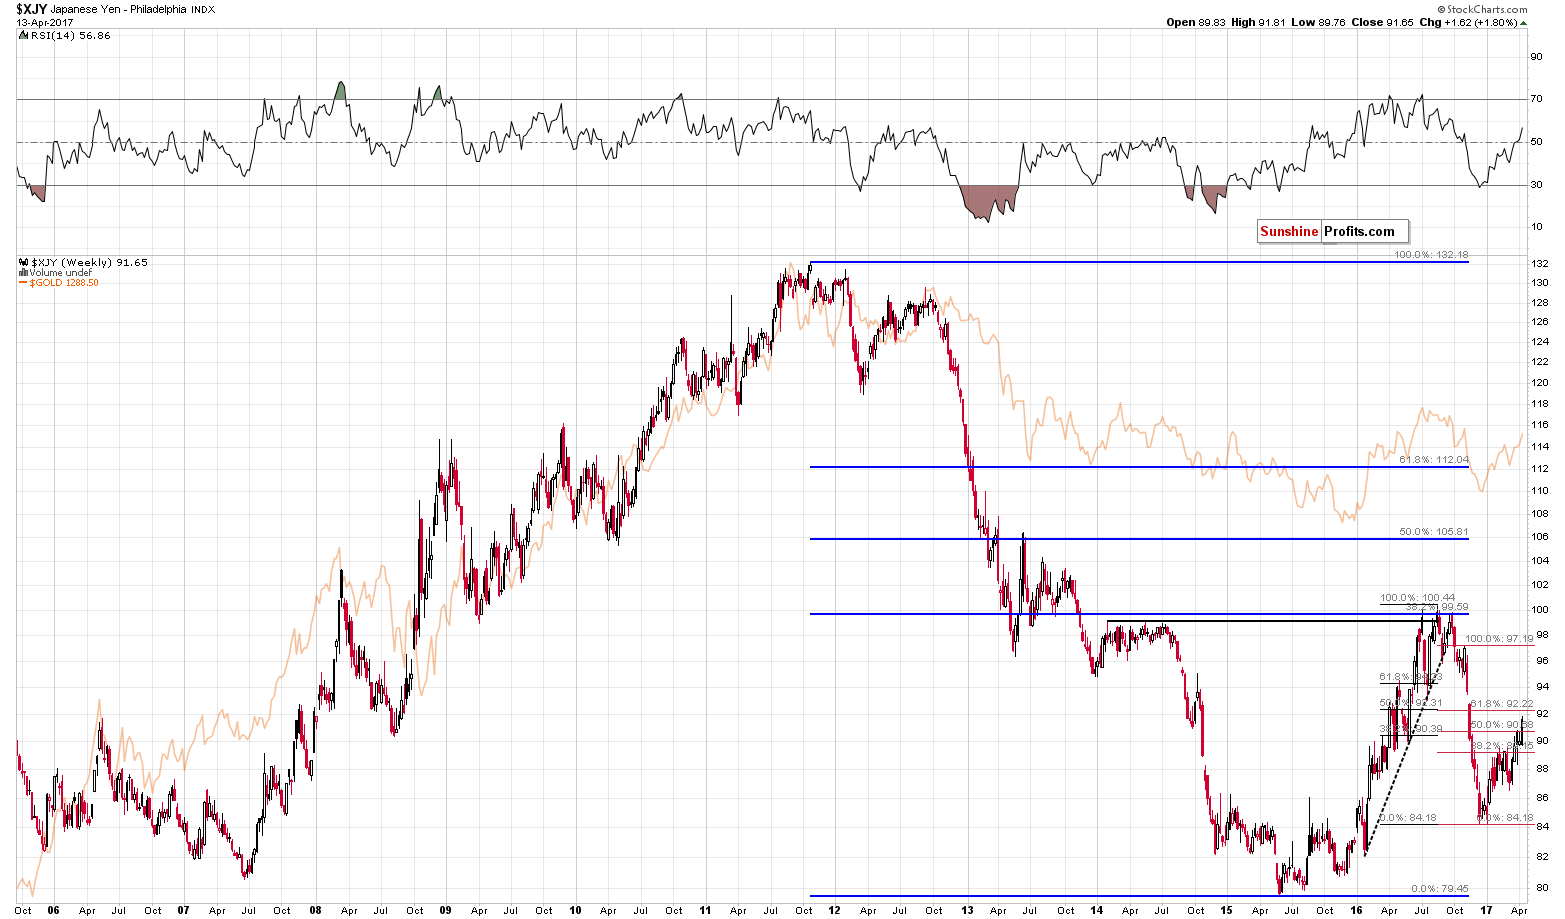Click the '100.0%: 97.19' retracement label

coord(1499,638)
